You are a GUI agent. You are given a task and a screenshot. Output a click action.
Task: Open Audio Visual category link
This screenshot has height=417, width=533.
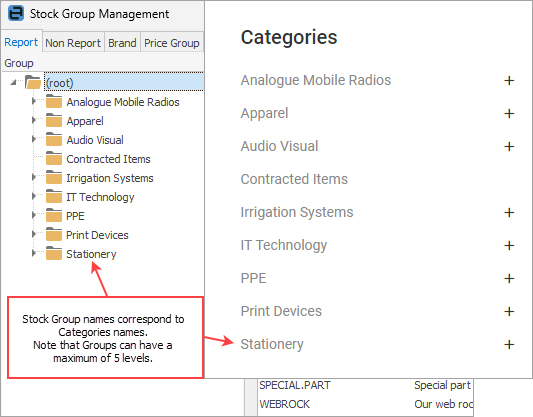pyautogui.click(x=279, y=146)
